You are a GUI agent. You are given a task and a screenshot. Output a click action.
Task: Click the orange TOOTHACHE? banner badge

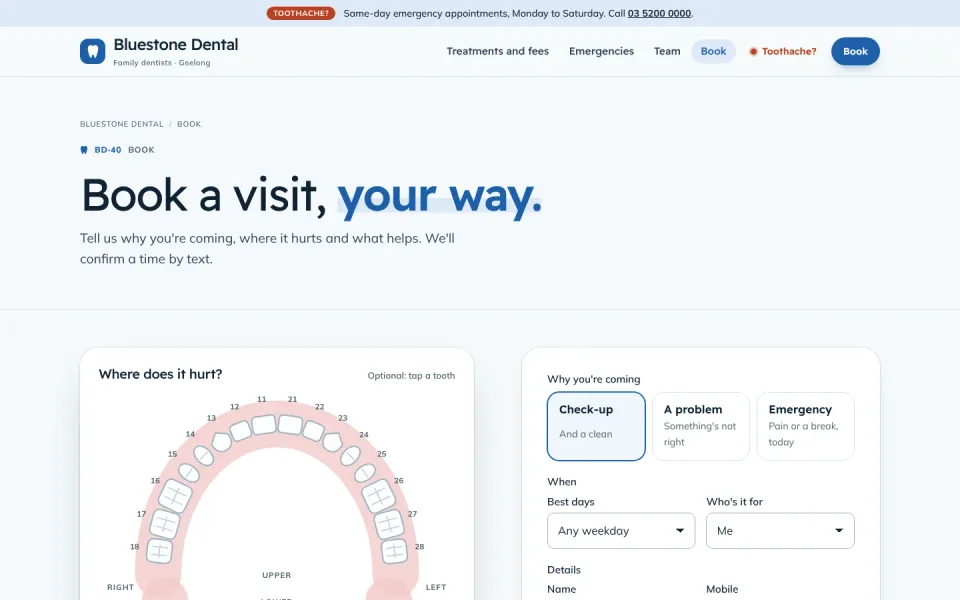(x=301, y=13)
